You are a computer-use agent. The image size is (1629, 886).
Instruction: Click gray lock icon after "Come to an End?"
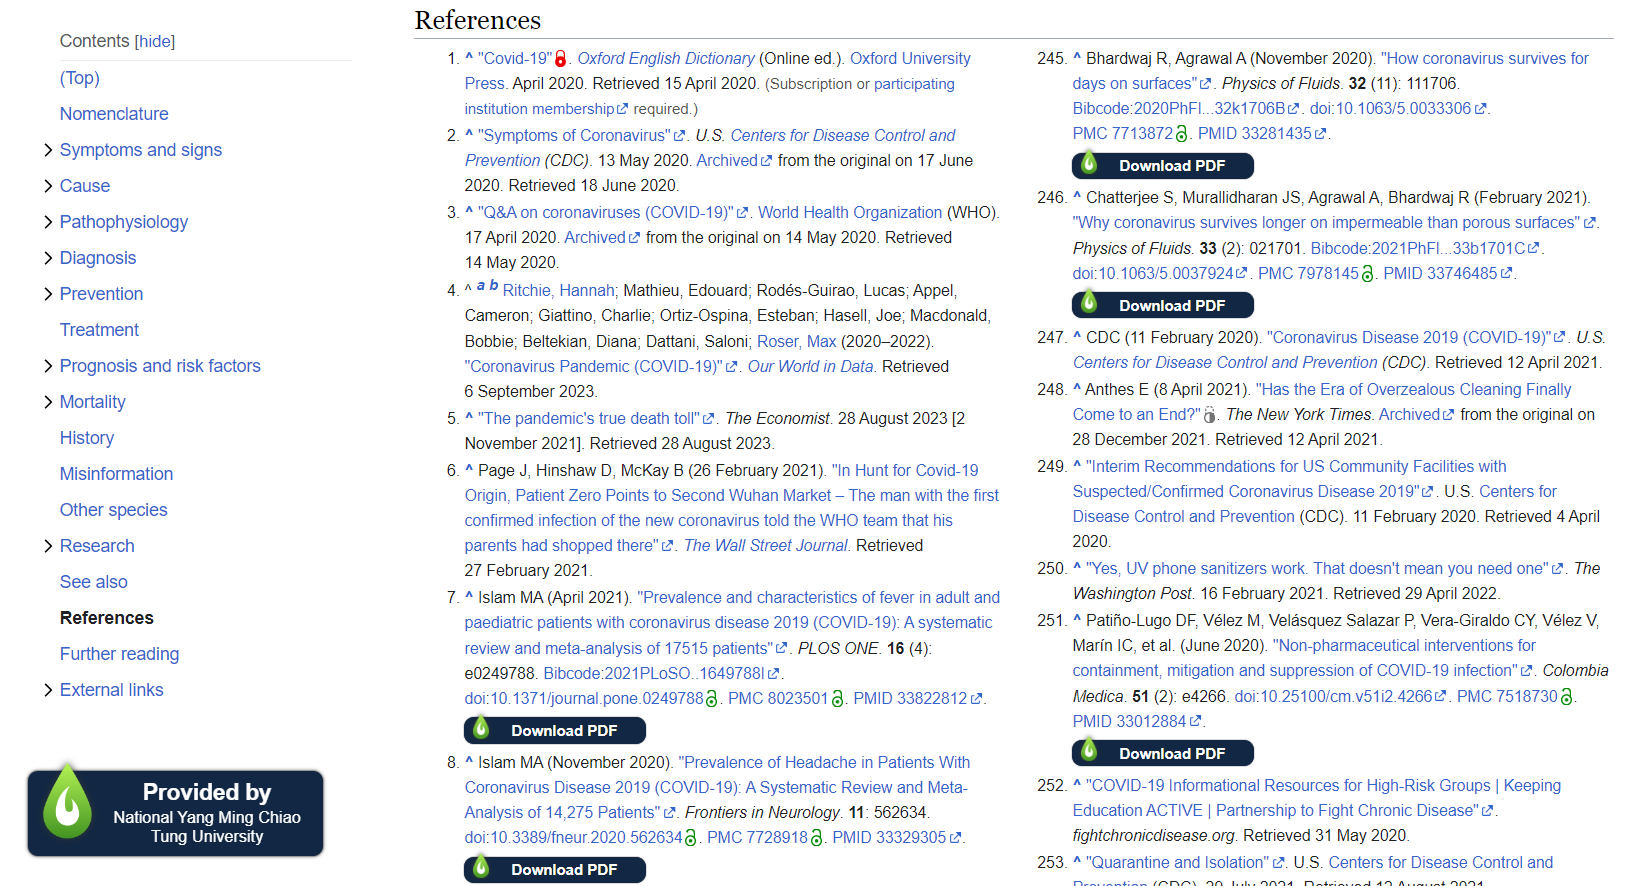pos(1210,415)
